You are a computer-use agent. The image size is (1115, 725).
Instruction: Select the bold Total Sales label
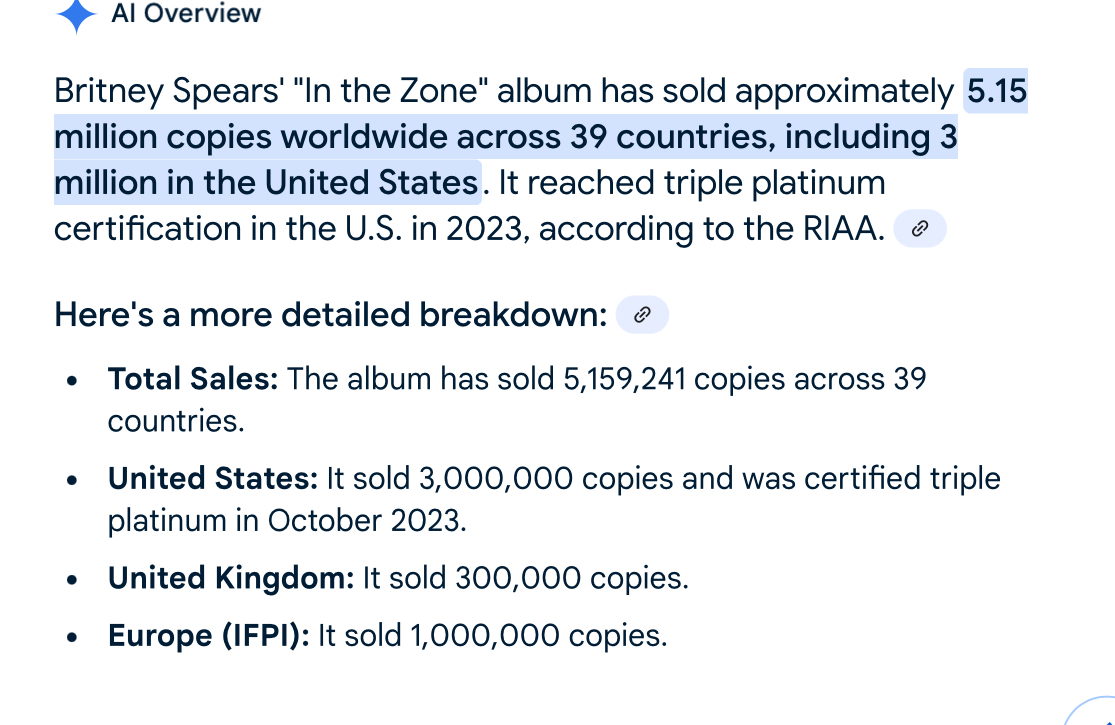193,379
